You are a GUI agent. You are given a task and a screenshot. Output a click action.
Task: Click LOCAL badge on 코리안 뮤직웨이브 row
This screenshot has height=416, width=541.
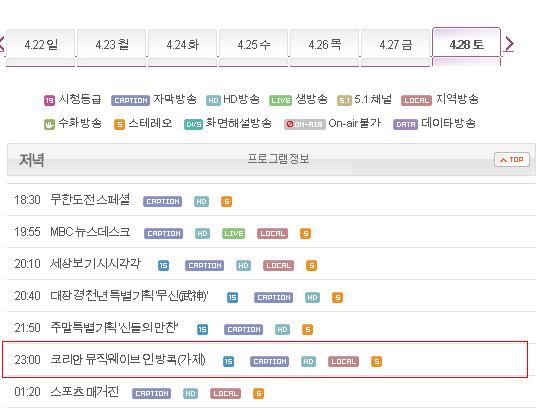click(x=343, y=361)
